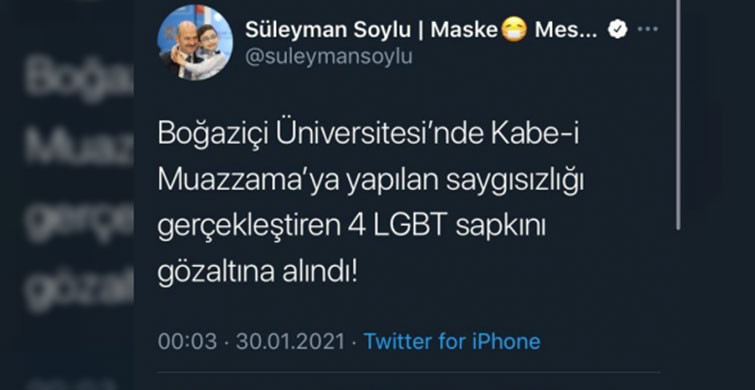
Task: Click the 'gözaltına alındı!' last line
Action: pyautogui.click(x=258, y=273)
